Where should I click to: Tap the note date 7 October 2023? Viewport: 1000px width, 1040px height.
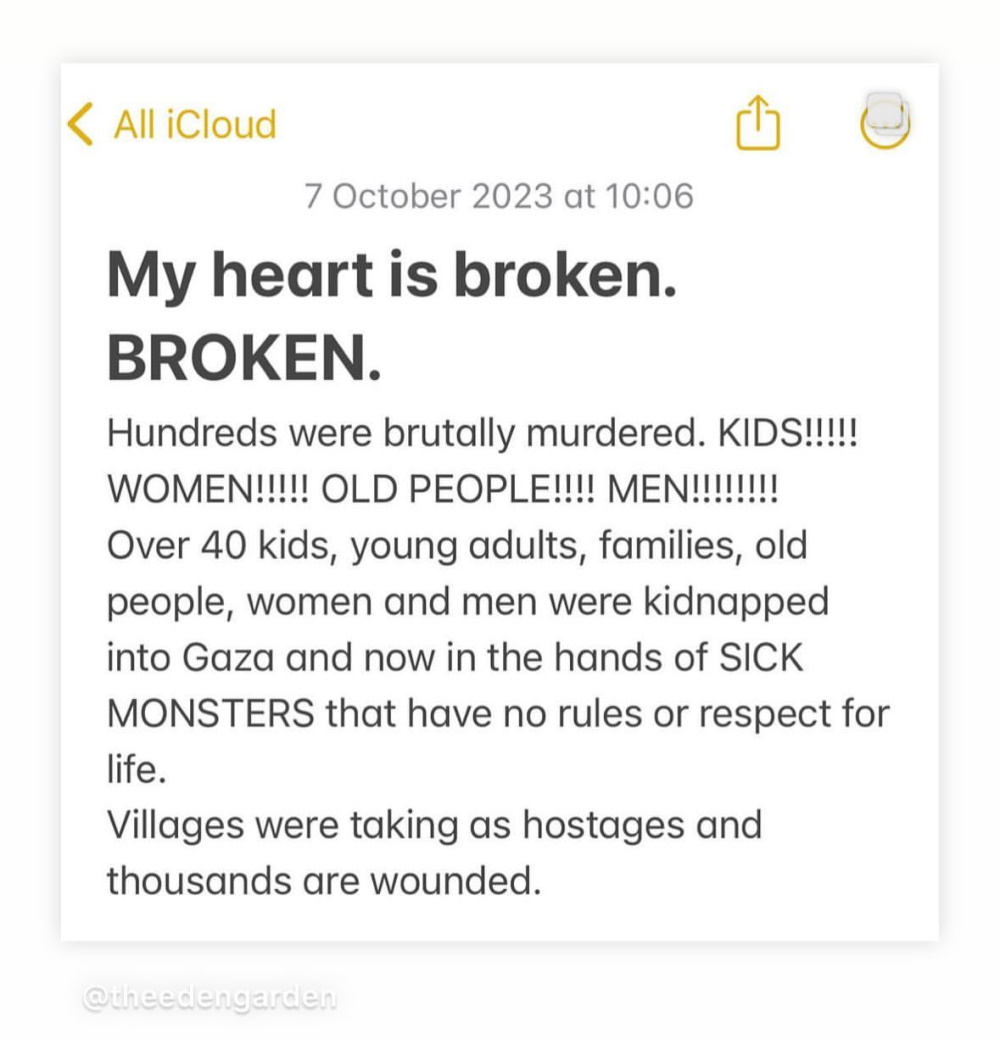[428, 196]
